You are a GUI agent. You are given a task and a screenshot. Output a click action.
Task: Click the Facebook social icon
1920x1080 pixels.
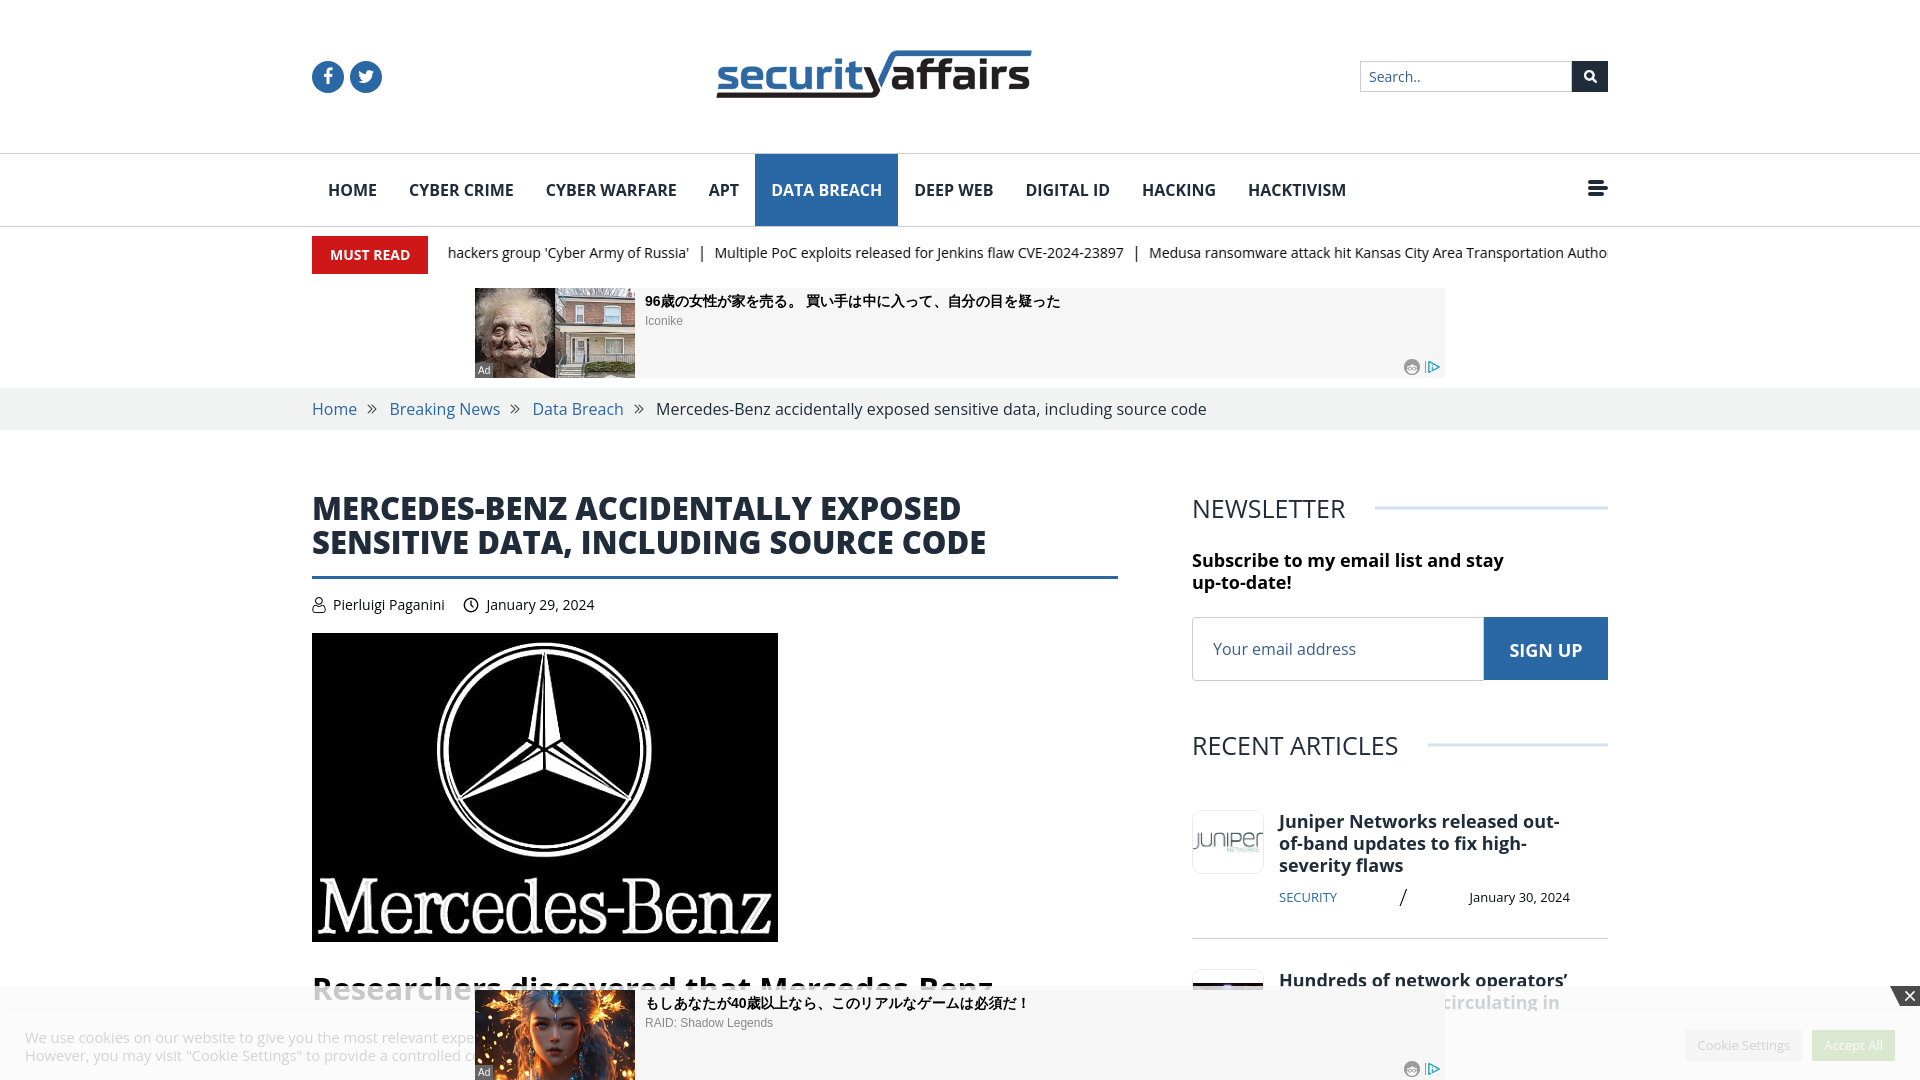(327, 76)
